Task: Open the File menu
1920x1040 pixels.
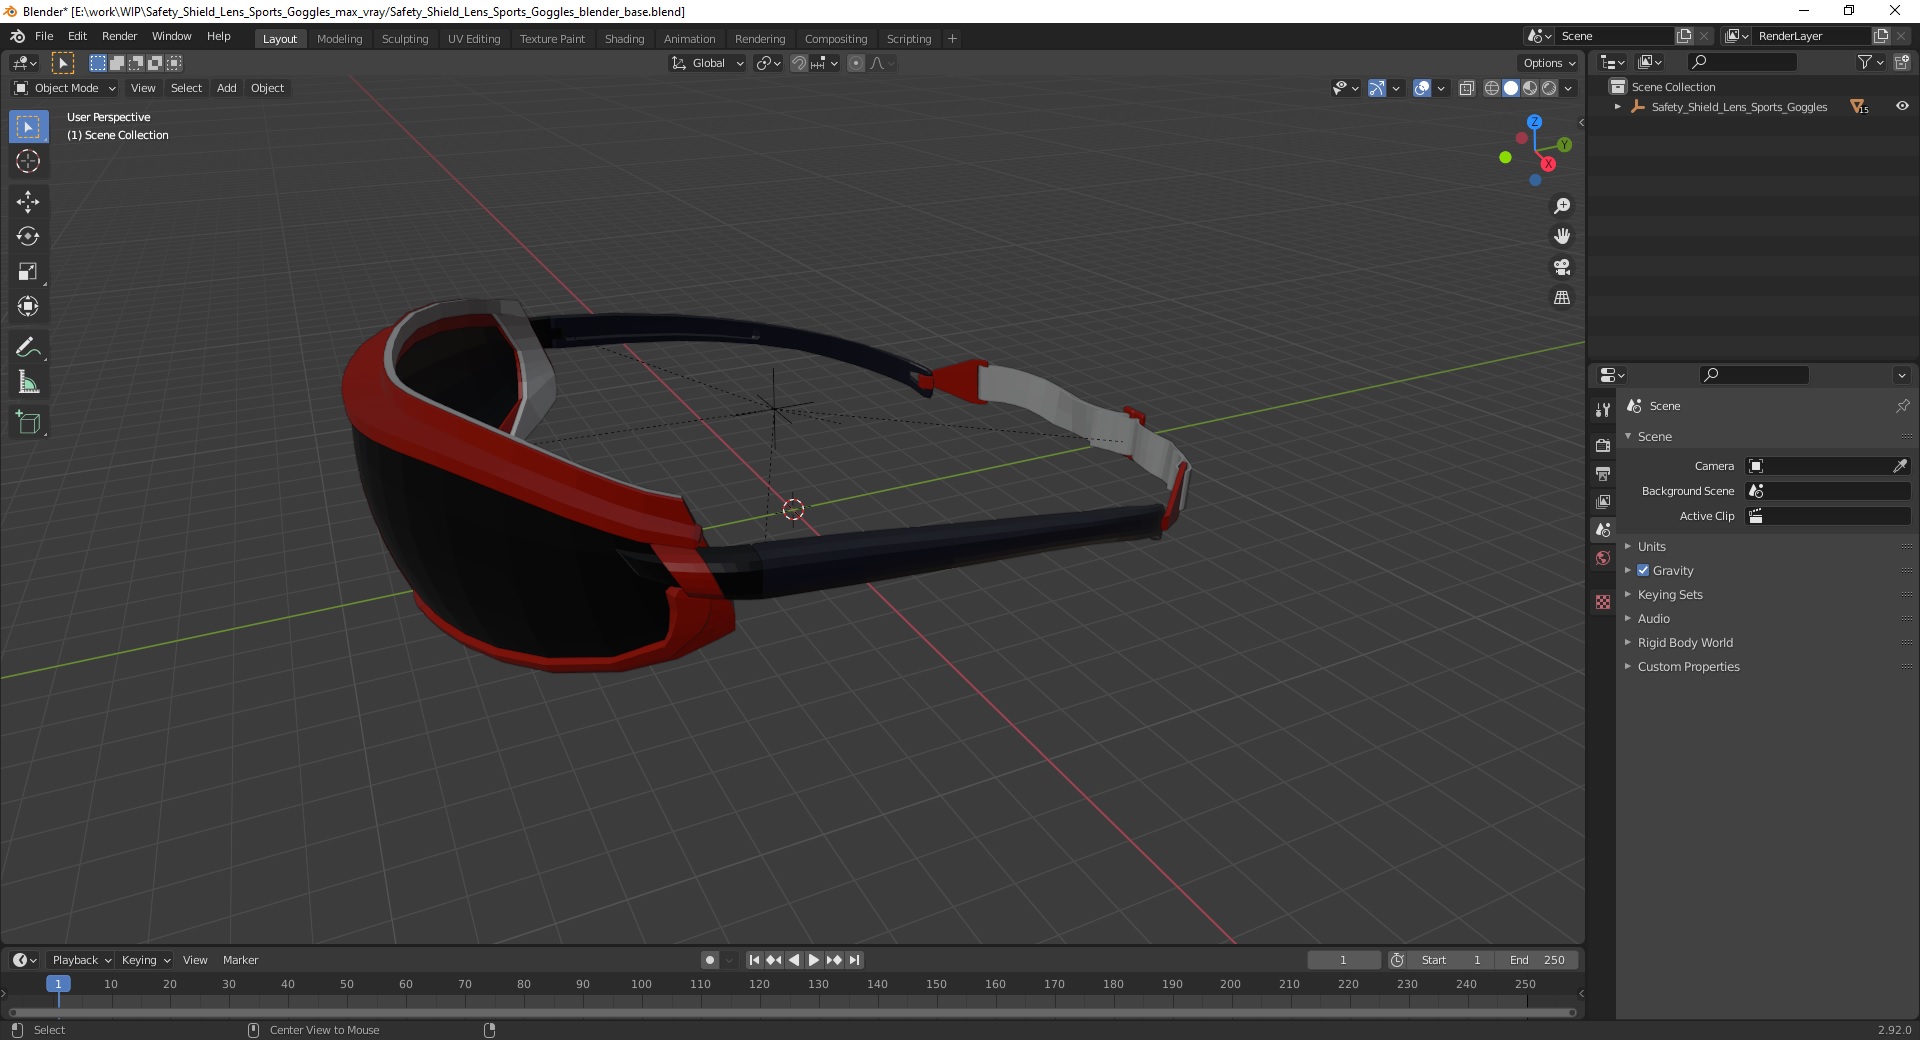Action: [x=44, y=36]
